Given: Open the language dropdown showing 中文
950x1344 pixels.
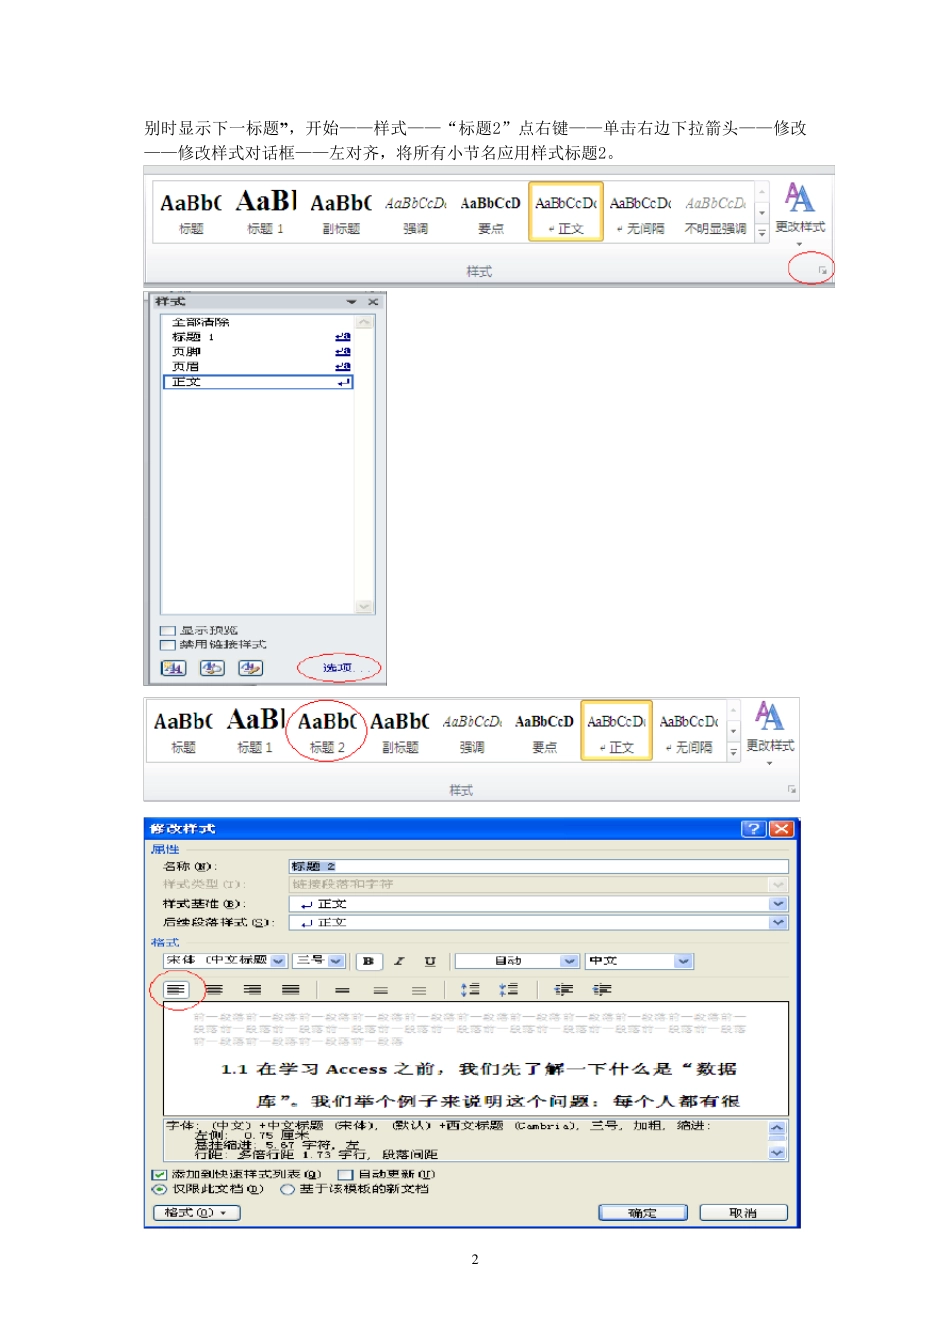Looking at the screenshot, I should pos(684,961).
